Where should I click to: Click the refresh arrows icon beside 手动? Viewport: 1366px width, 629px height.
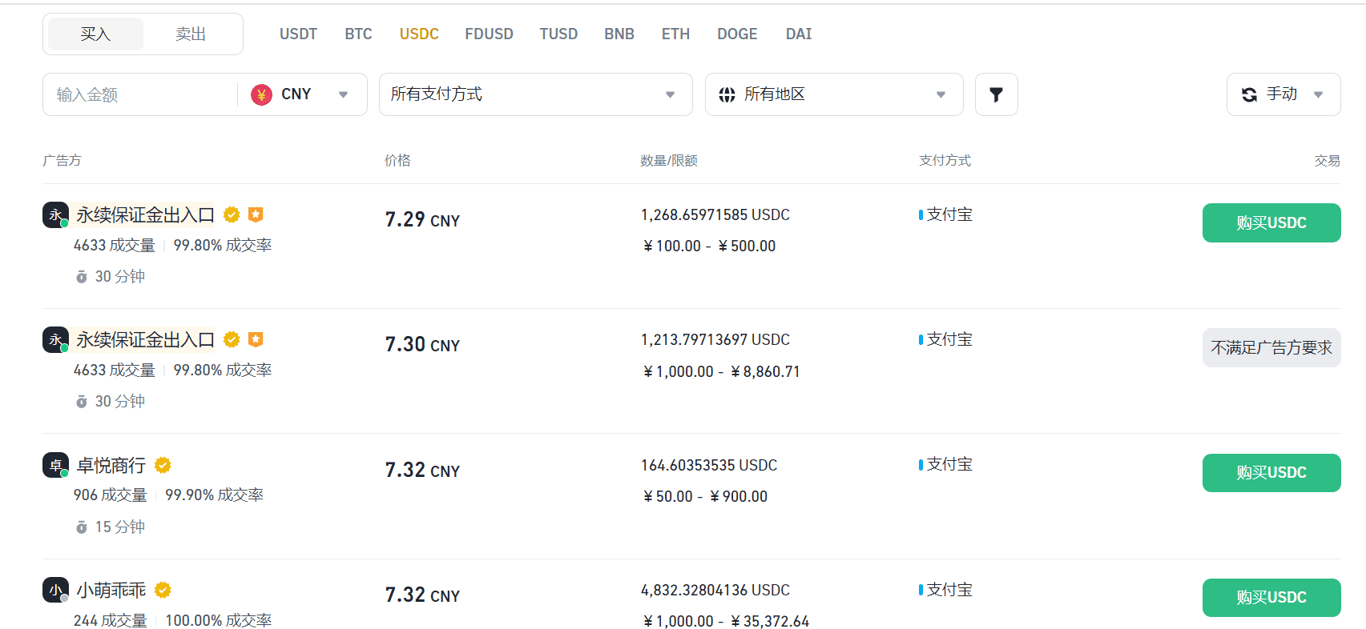1249,94
